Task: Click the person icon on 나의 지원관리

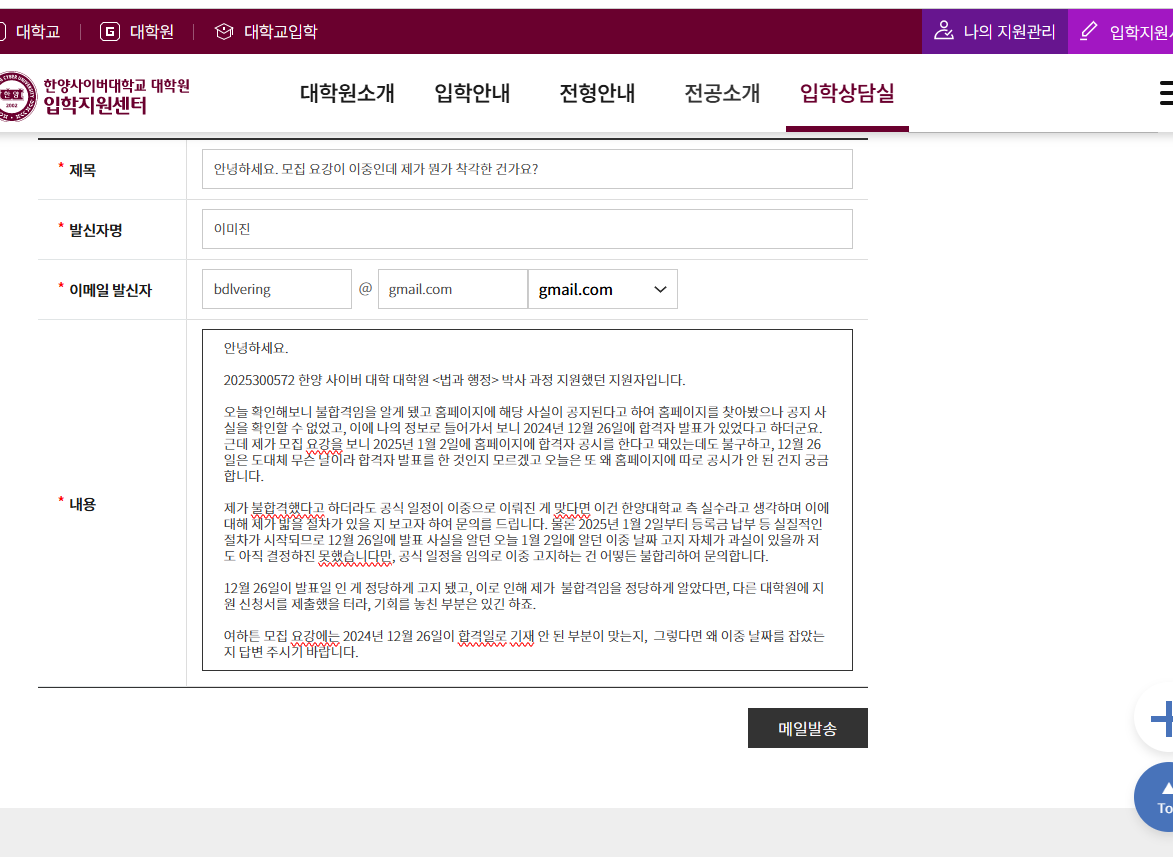Action: 944,31
